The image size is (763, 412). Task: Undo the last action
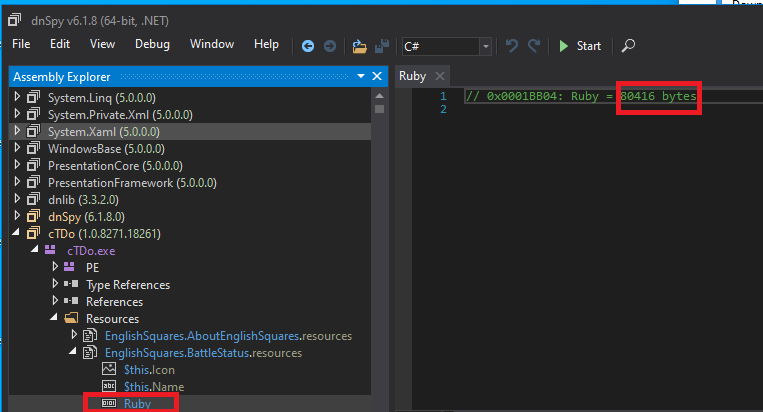[x=511, y=46]
